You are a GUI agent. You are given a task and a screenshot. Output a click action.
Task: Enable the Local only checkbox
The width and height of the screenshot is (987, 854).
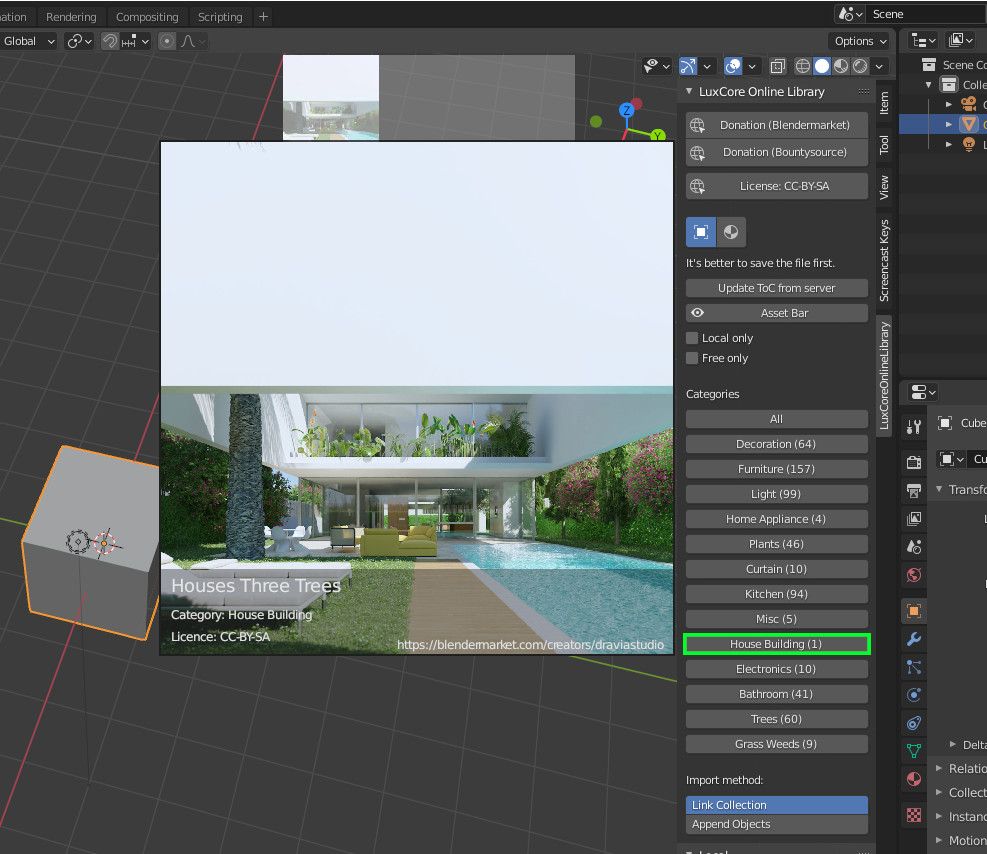(x=692, y=338)
